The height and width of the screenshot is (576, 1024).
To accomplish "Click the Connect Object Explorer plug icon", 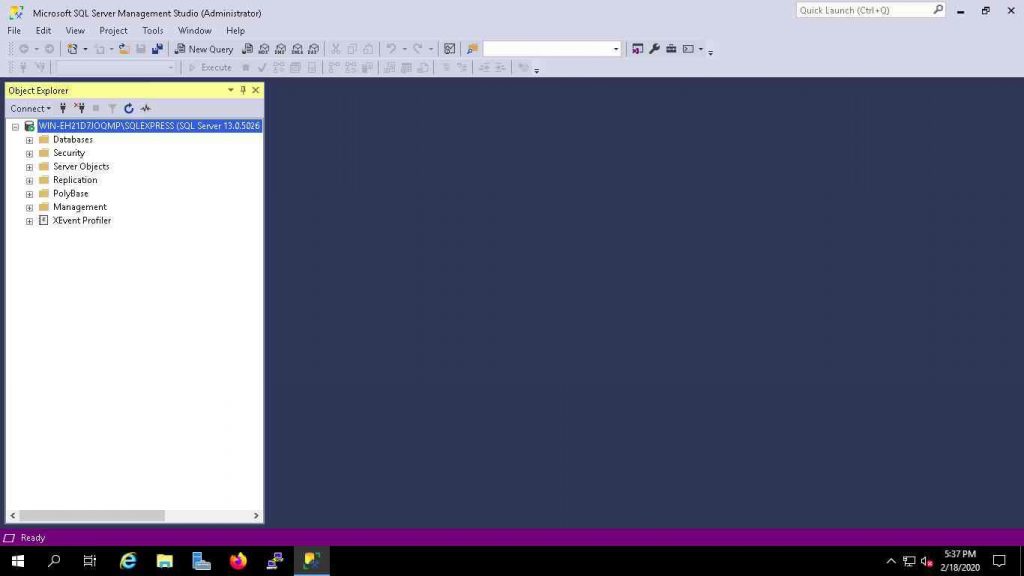I will pyautogui.click(x=63, y=108).
